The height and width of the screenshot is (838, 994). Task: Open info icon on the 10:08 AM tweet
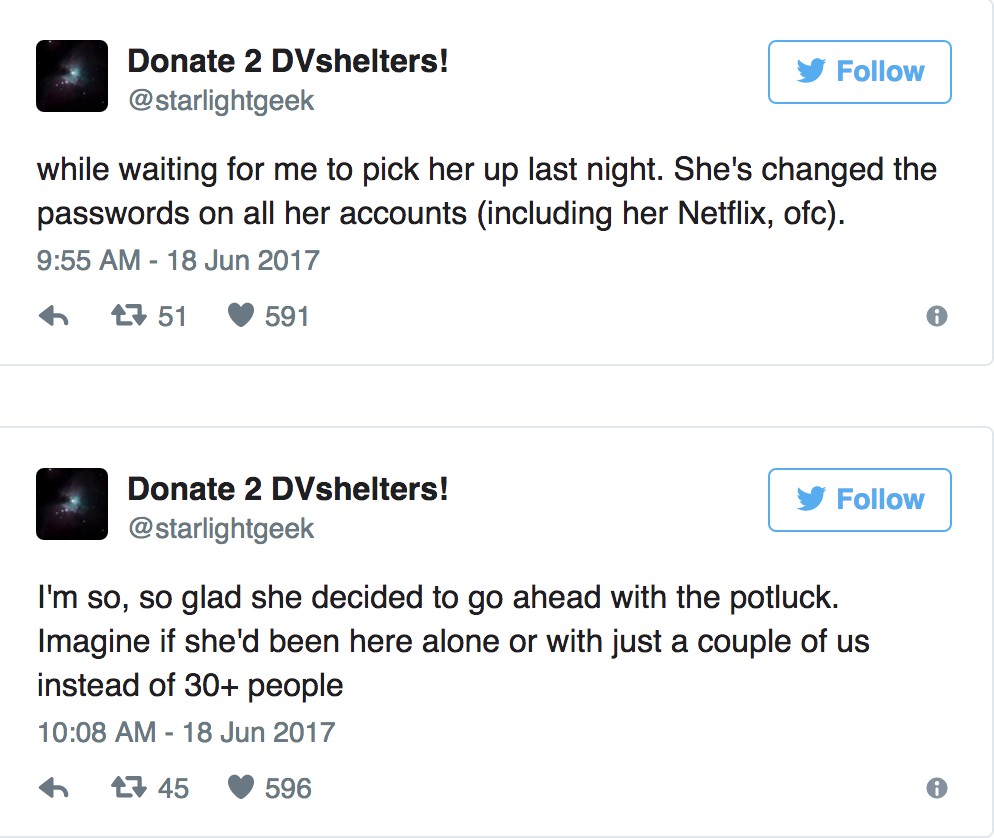click(x=936, y=789)
